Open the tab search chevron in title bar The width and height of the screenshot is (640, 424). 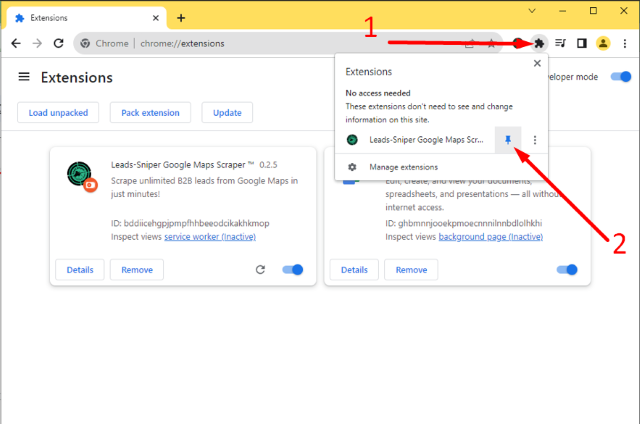tap(532, 11)
